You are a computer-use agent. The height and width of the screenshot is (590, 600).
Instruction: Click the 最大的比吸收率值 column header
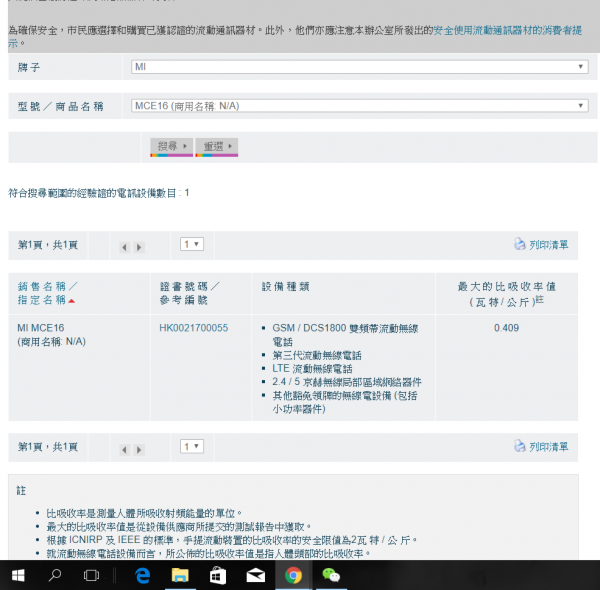click(x=506, y=294)
